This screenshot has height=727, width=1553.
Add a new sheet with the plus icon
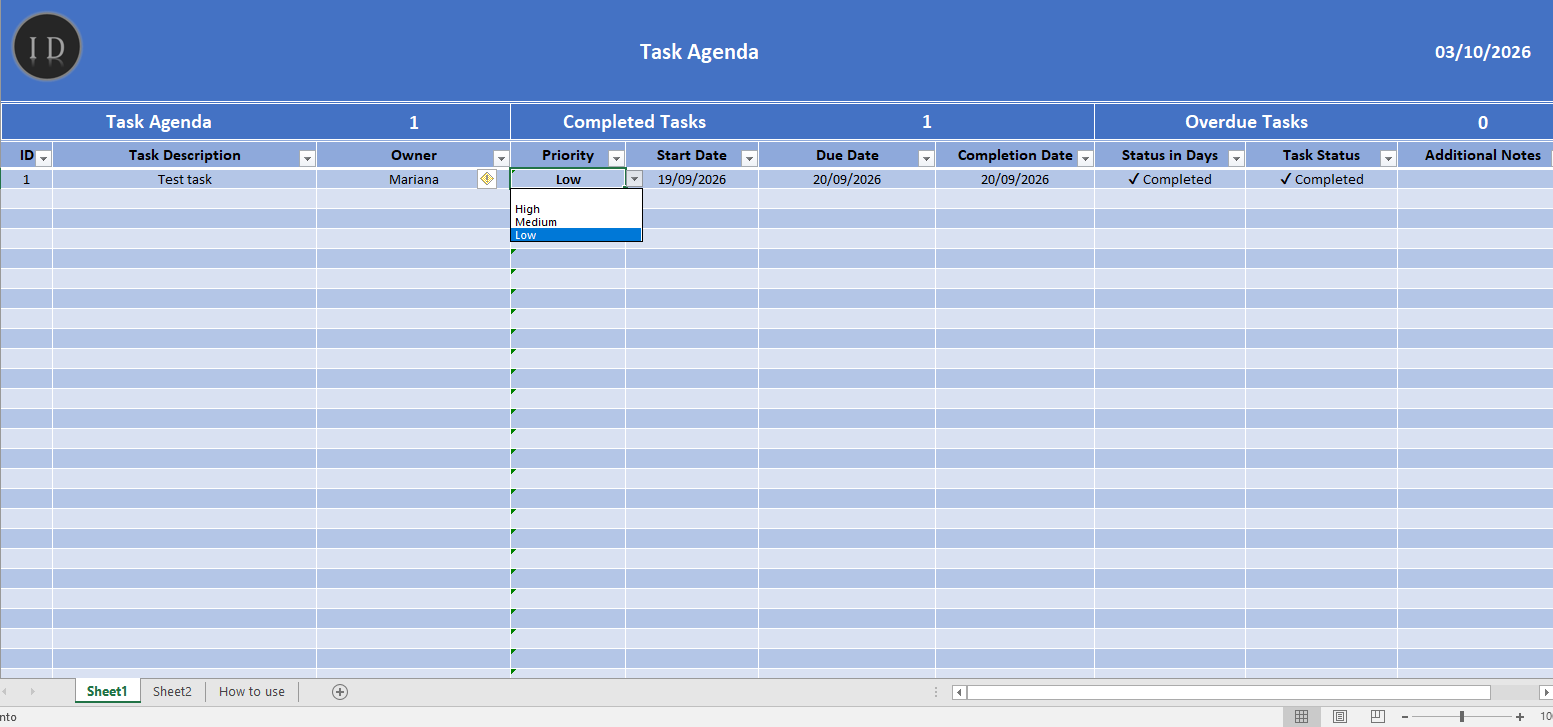pos(340,692)
